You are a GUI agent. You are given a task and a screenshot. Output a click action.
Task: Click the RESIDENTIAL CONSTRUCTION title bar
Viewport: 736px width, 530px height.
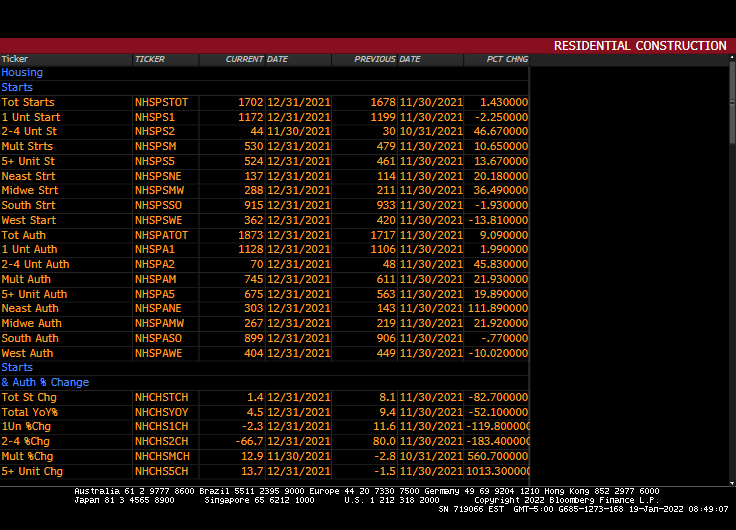coord(640,46)
